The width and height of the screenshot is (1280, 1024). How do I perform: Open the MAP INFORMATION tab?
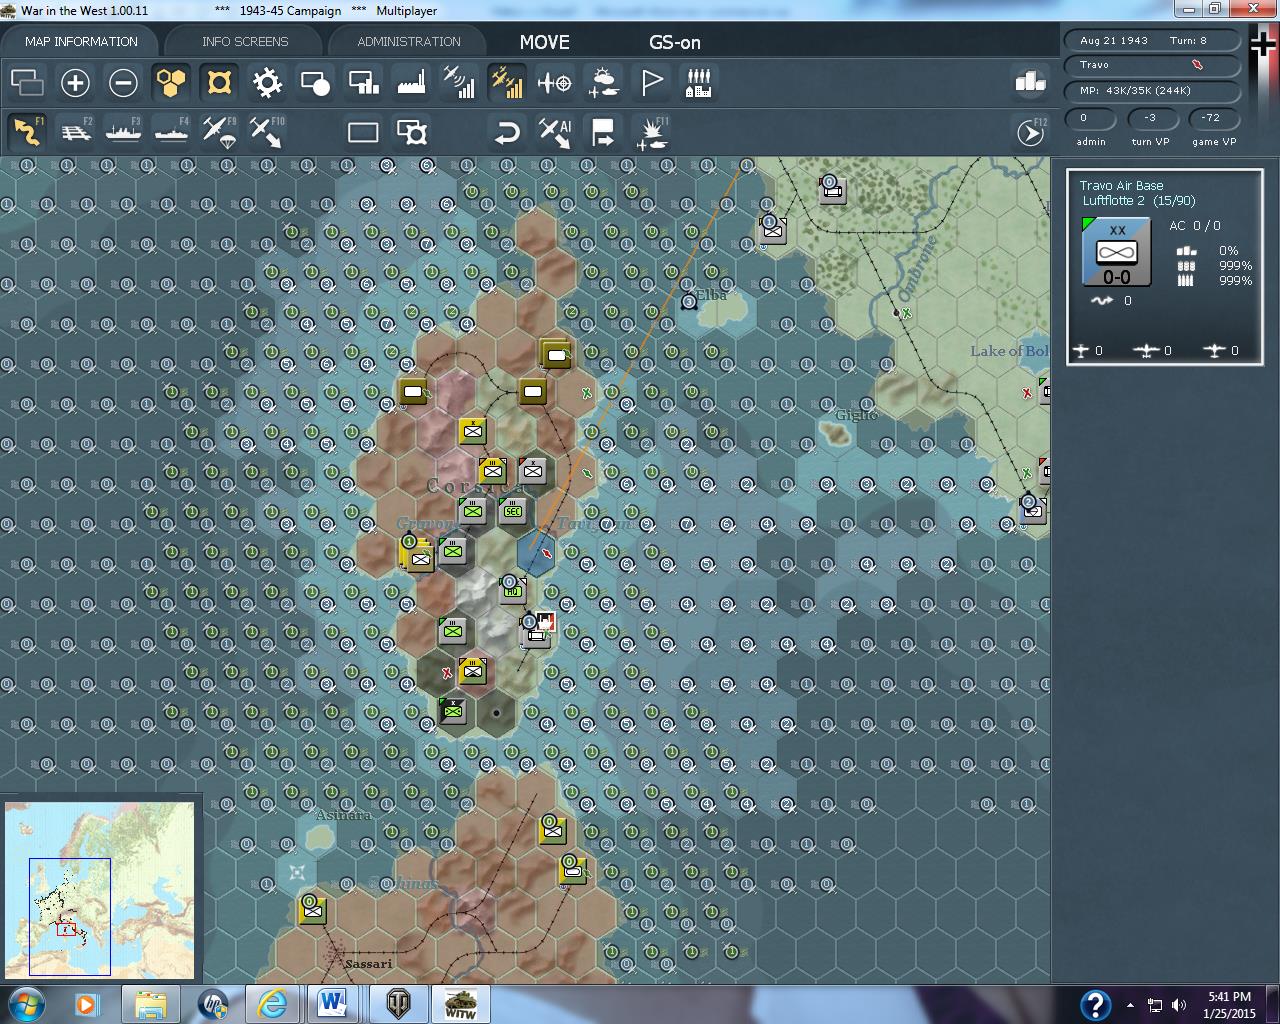point(81,42)
